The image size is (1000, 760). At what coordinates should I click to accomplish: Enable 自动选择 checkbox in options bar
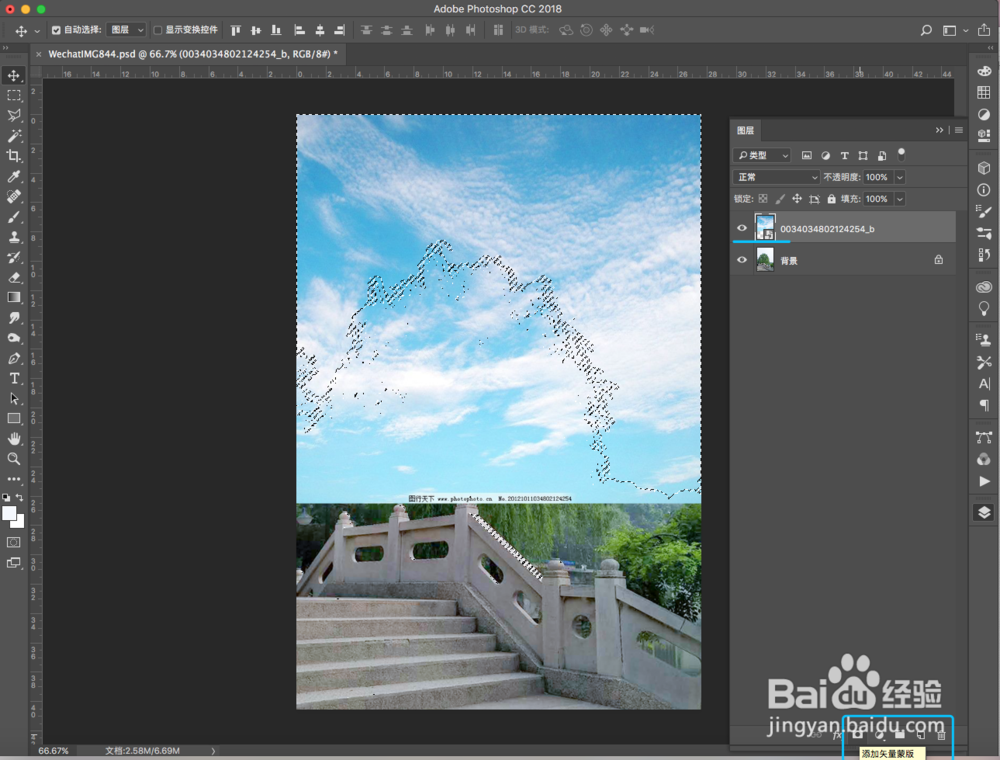point(56,29)
